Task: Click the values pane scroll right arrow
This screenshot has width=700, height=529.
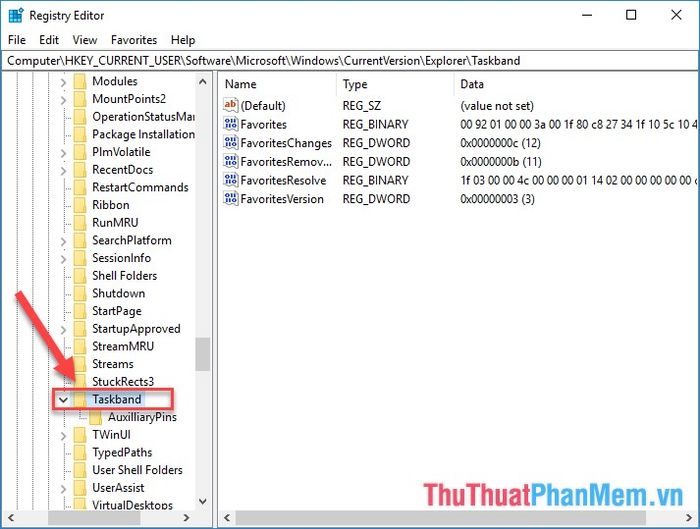Action: click(689, 518)
